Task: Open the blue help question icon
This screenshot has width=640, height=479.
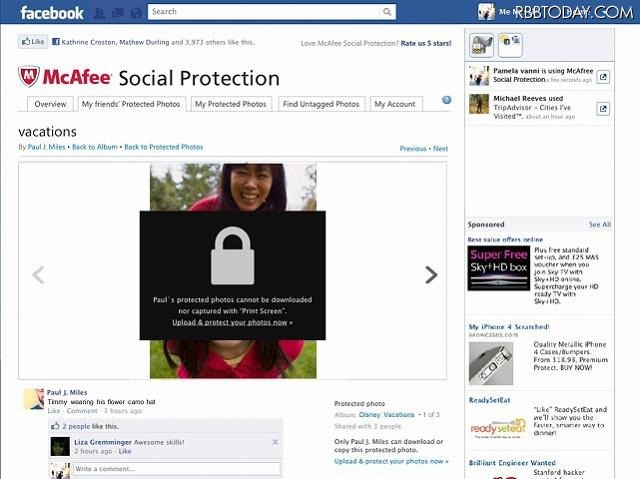Action: pyautogui.click(x=447, y=100)
